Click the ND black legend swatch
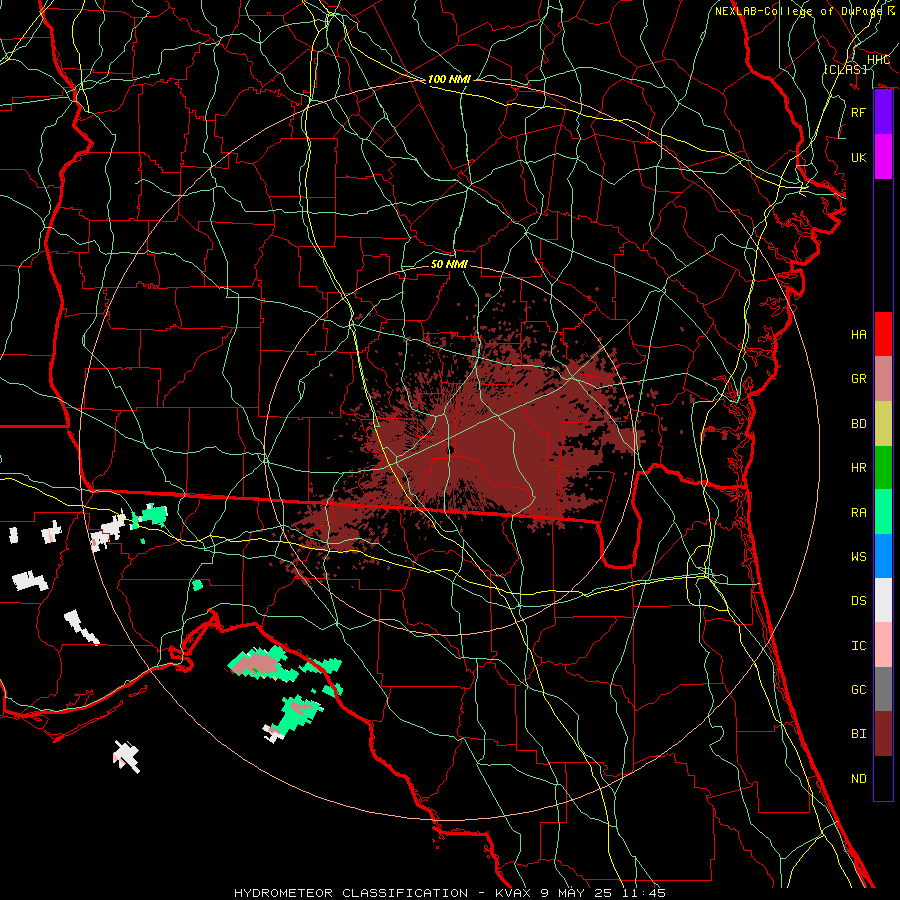The image size is (900, 900). (883, 778)
